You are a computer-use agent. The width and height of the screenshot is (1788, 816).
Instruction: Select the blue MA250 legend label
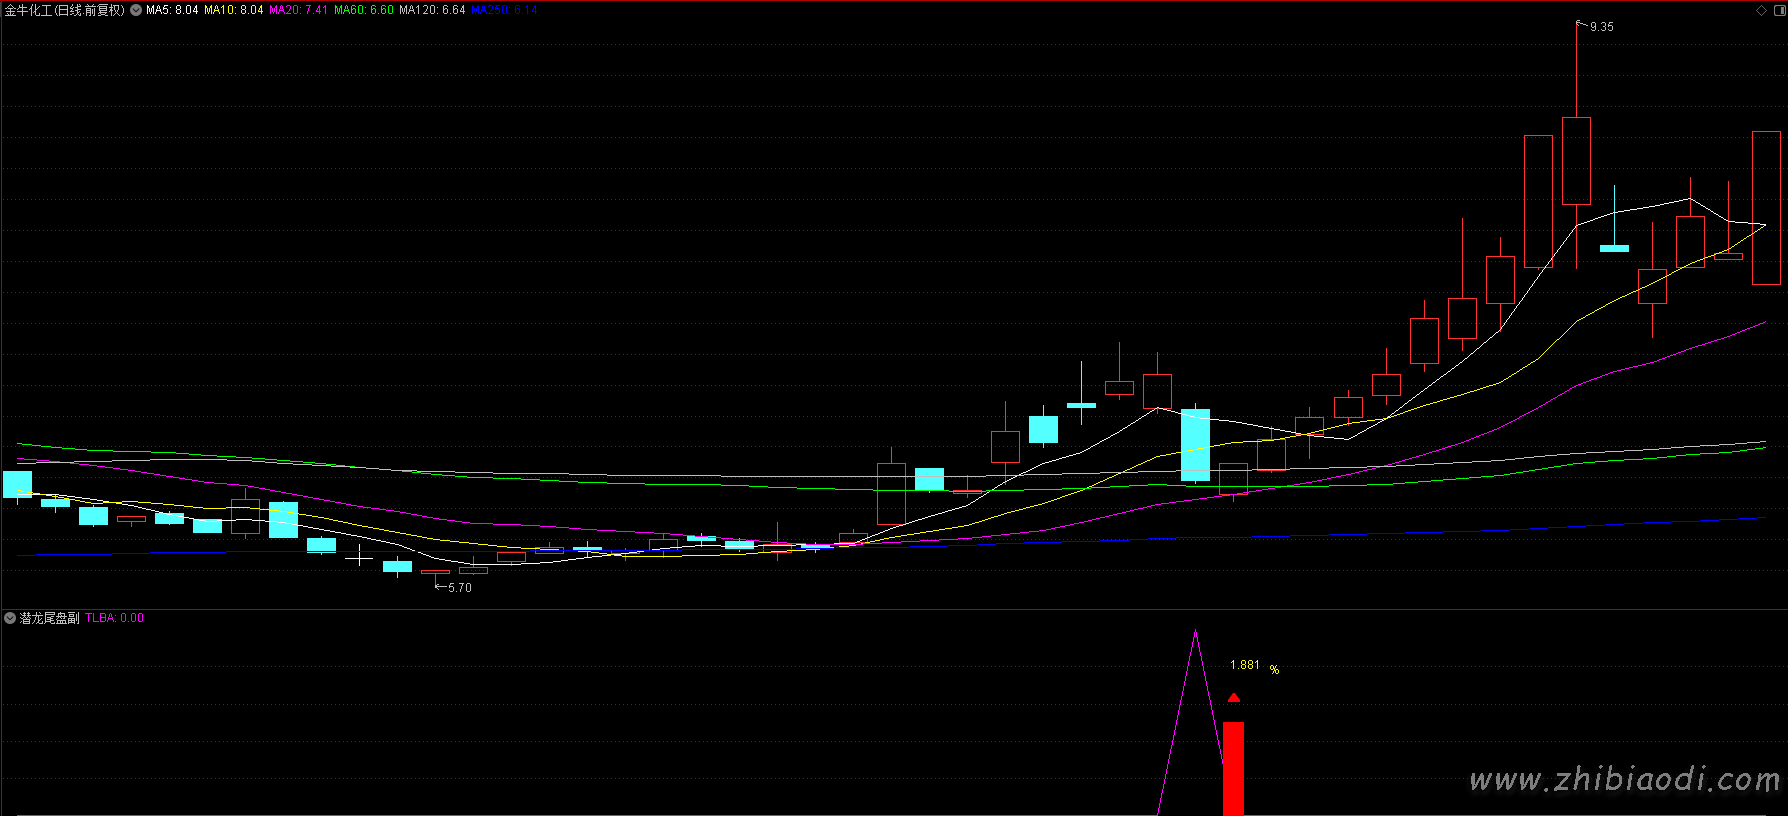click(504, 10)
